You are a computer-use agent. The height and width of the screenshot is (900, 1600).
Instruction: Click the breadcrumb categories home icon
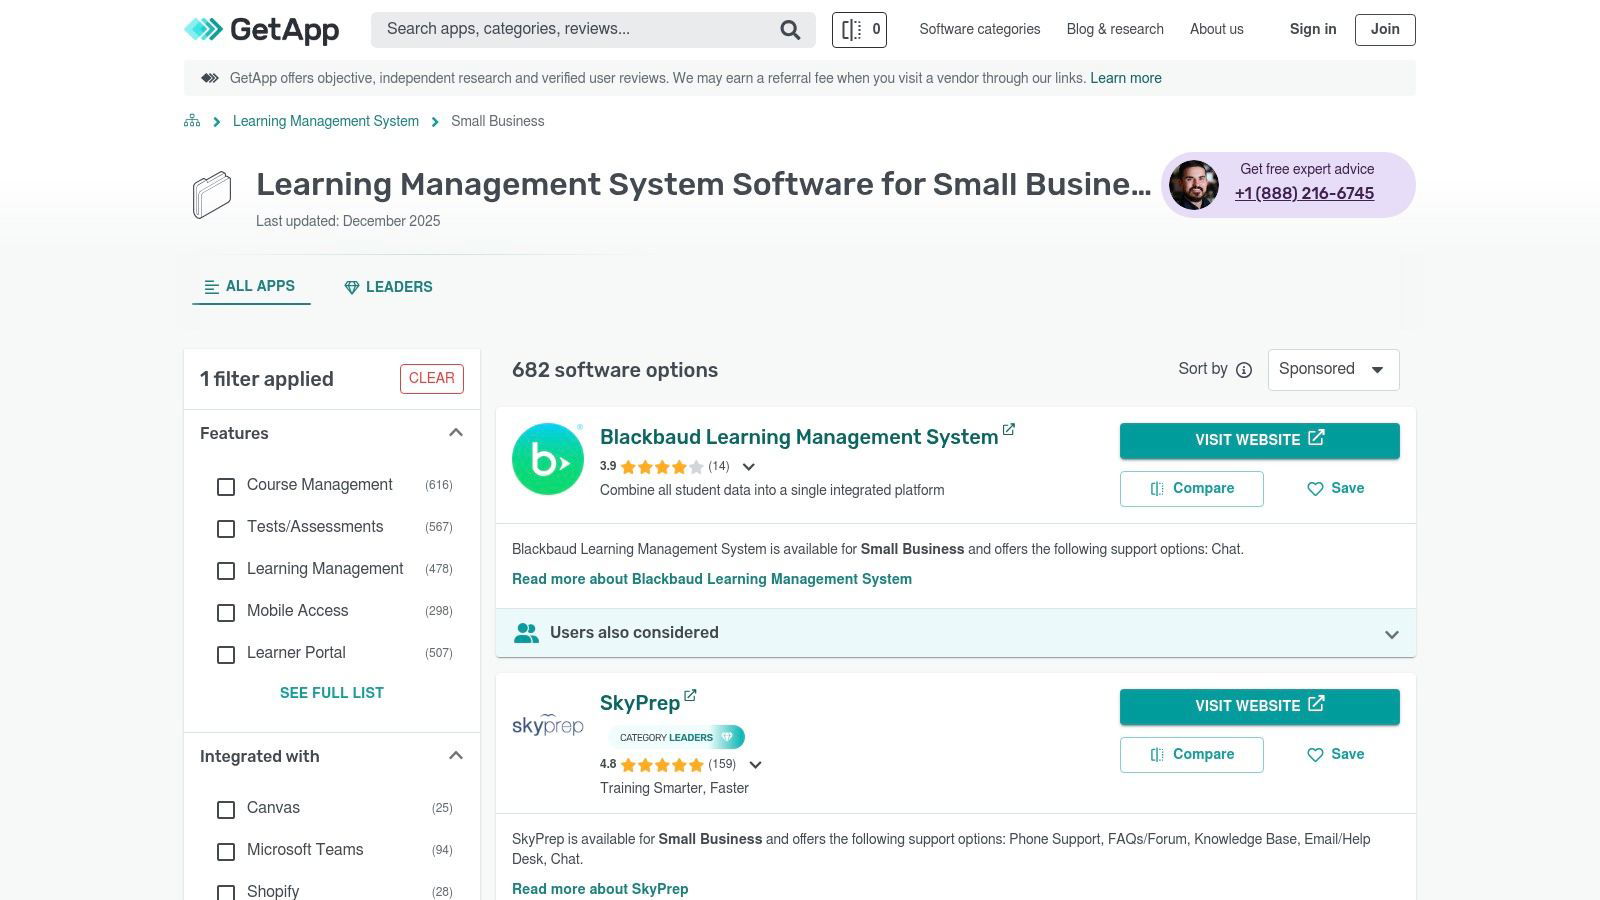[192, 121]
